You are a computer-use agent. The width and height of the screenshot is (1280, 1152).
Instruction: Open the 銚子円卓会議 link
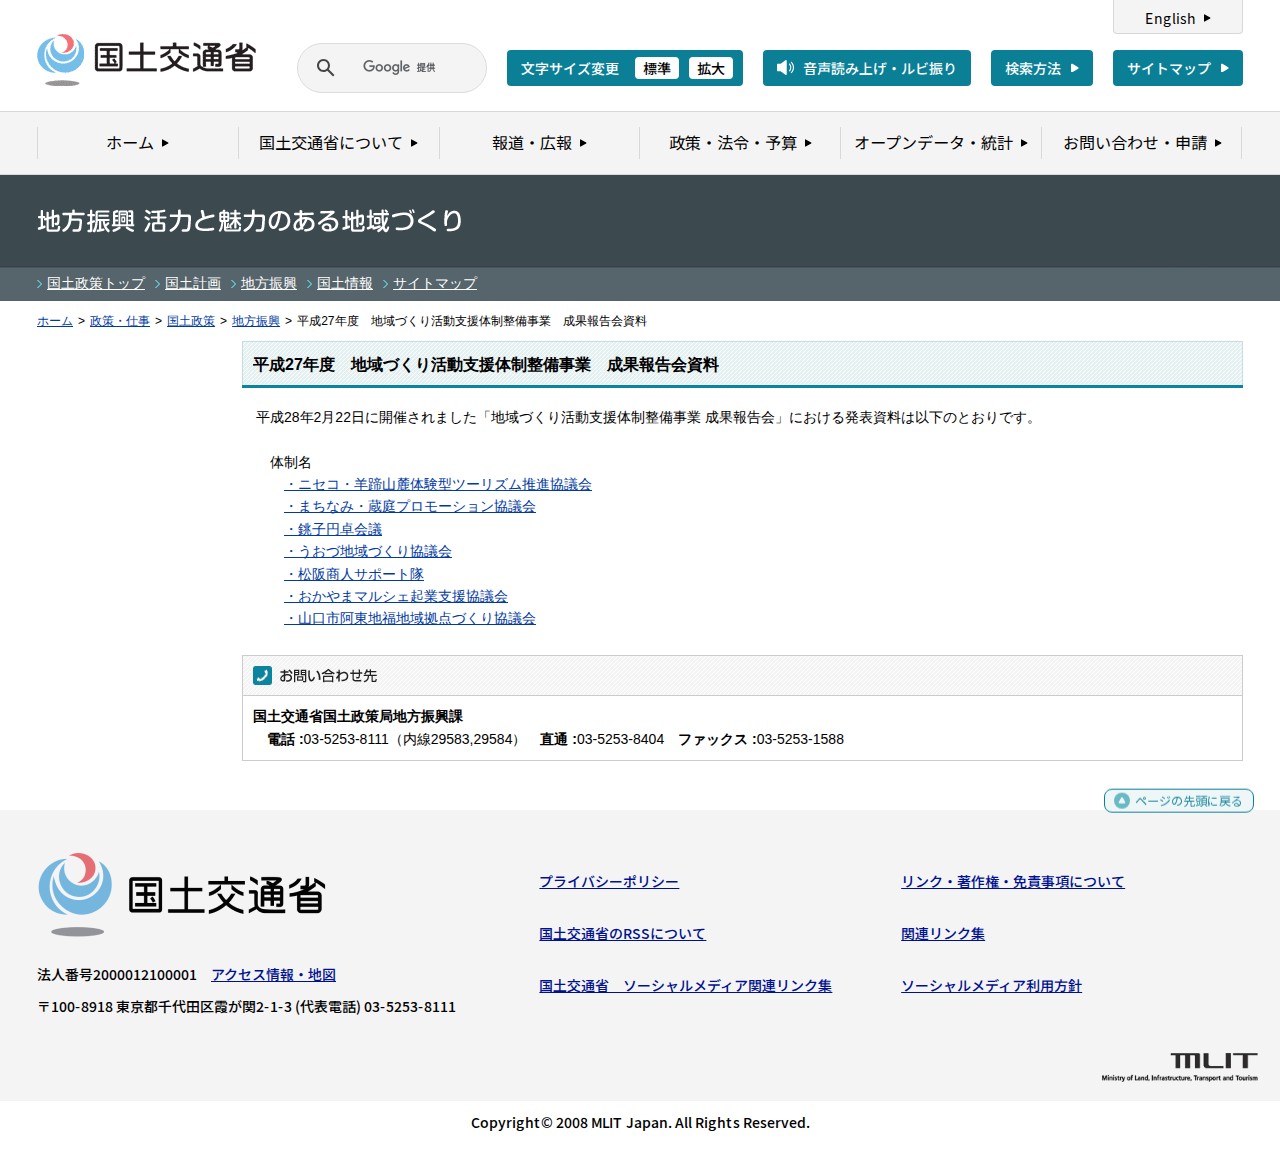[333, 529]
